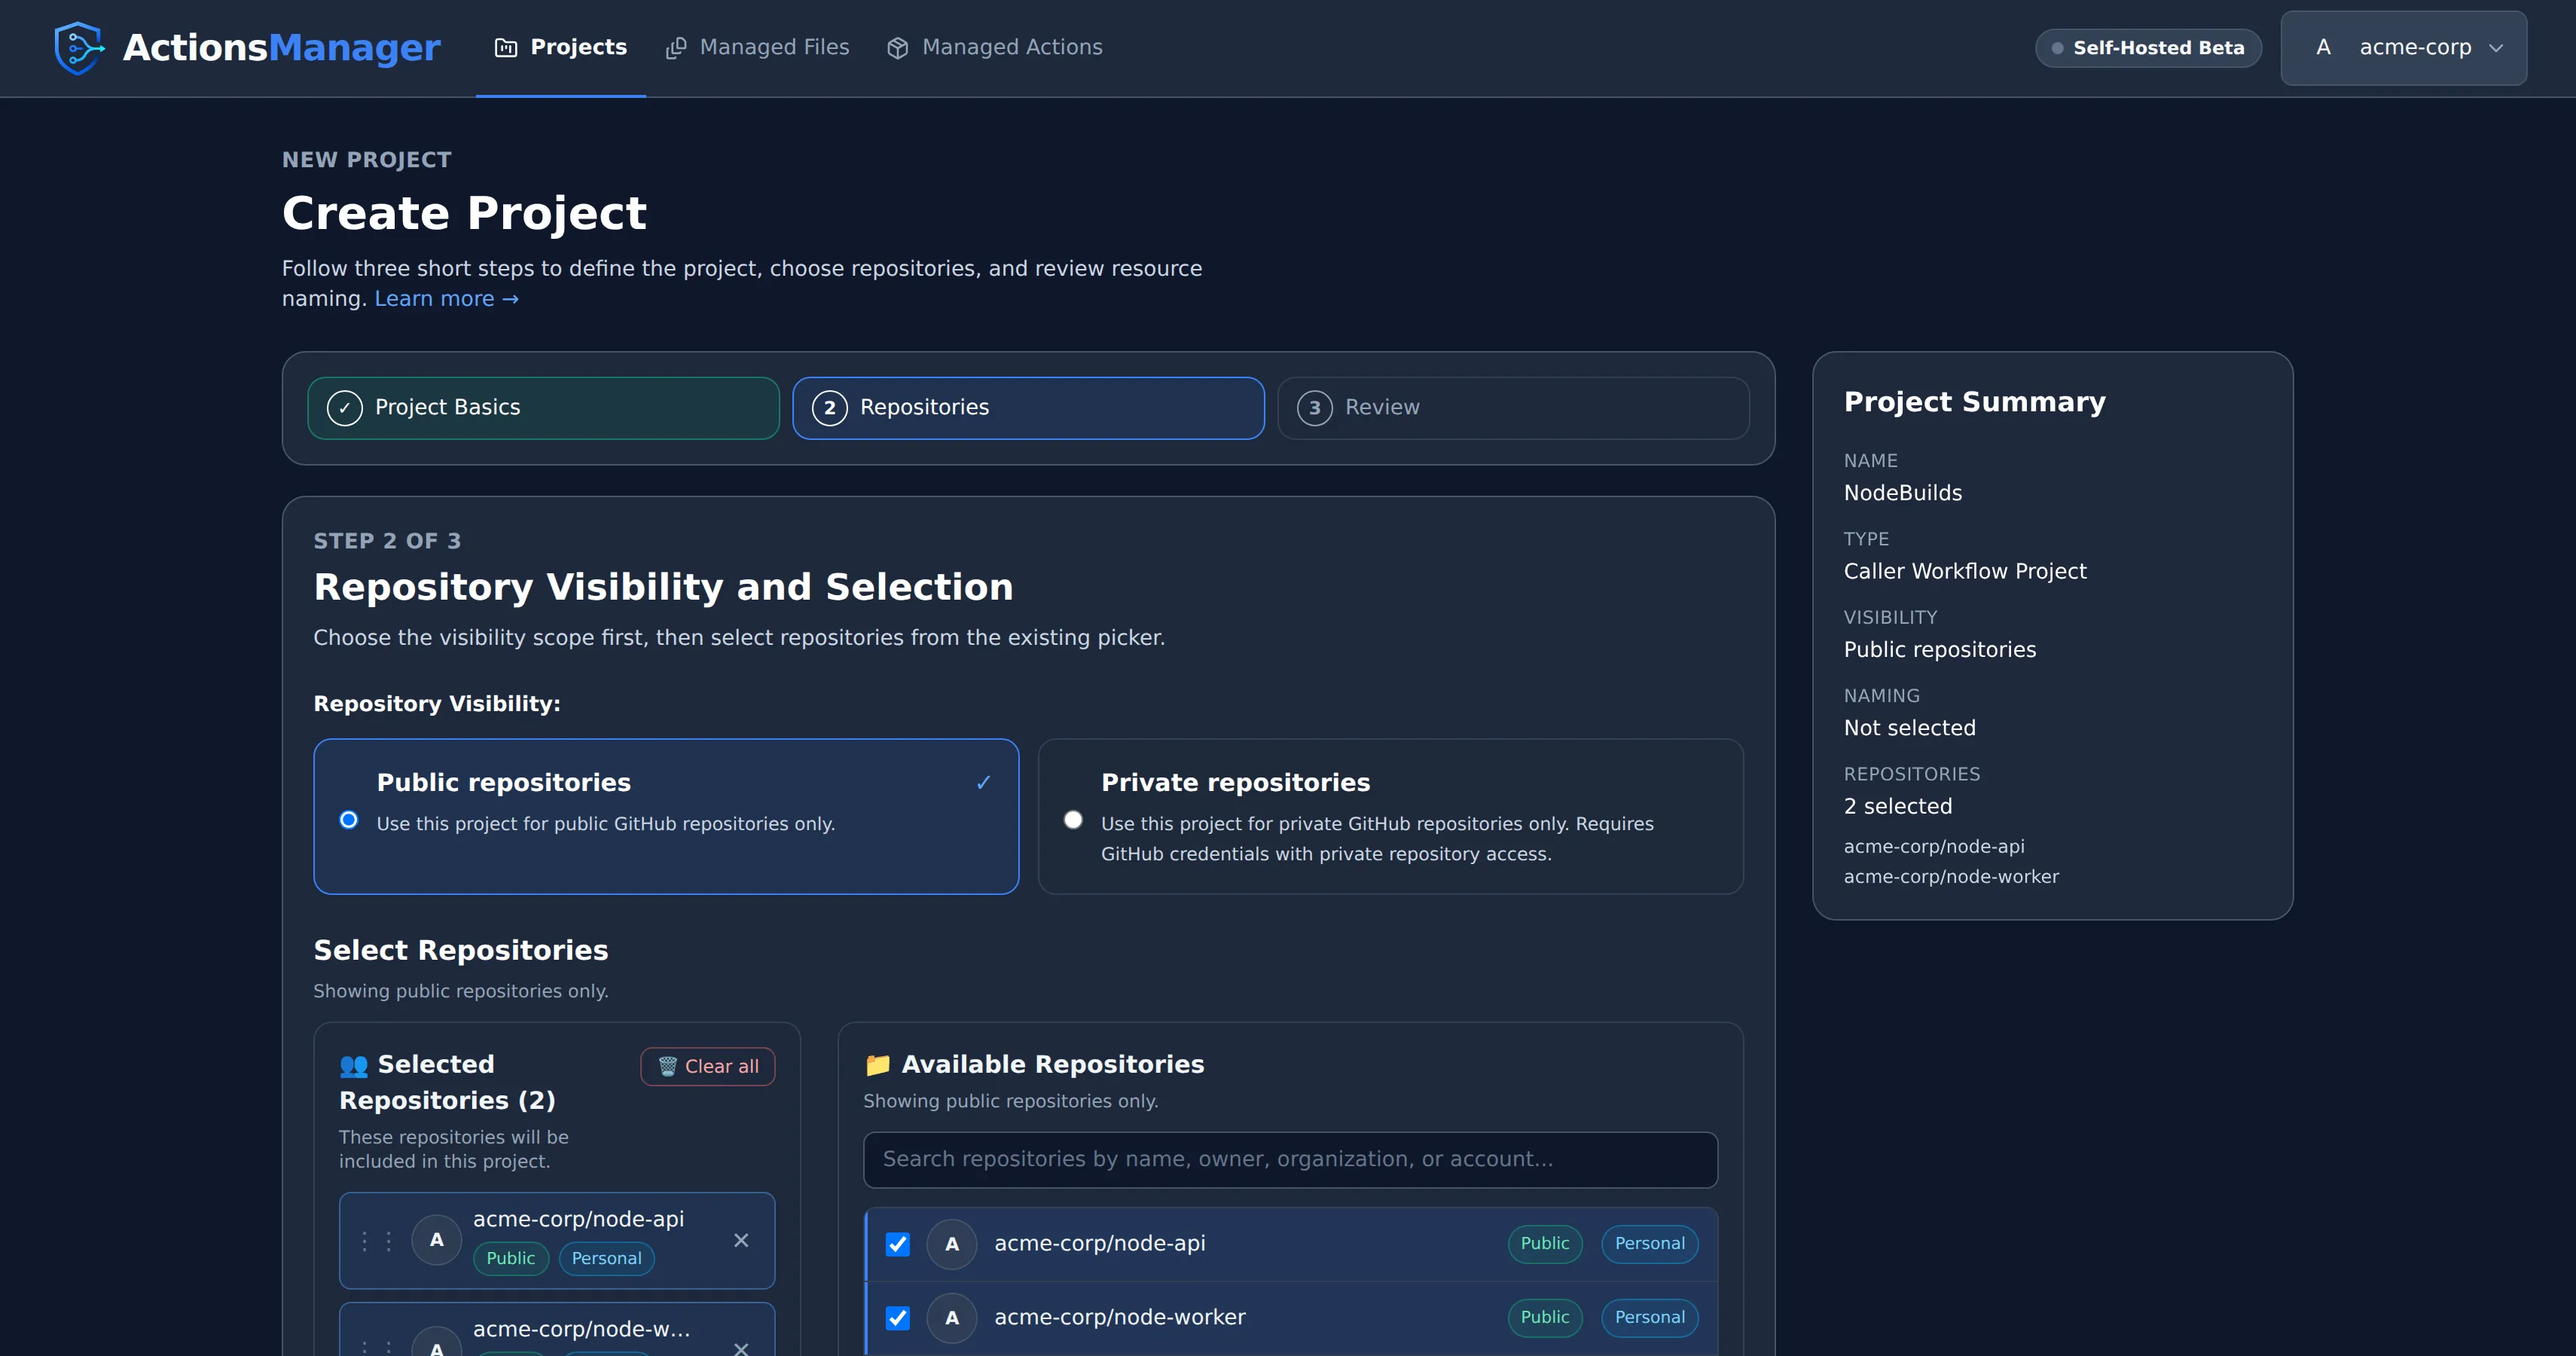The height and width of the screenshot is (1356, 2576).
Task: Open the Managed Files nav tab
Action: coord(757,47)
